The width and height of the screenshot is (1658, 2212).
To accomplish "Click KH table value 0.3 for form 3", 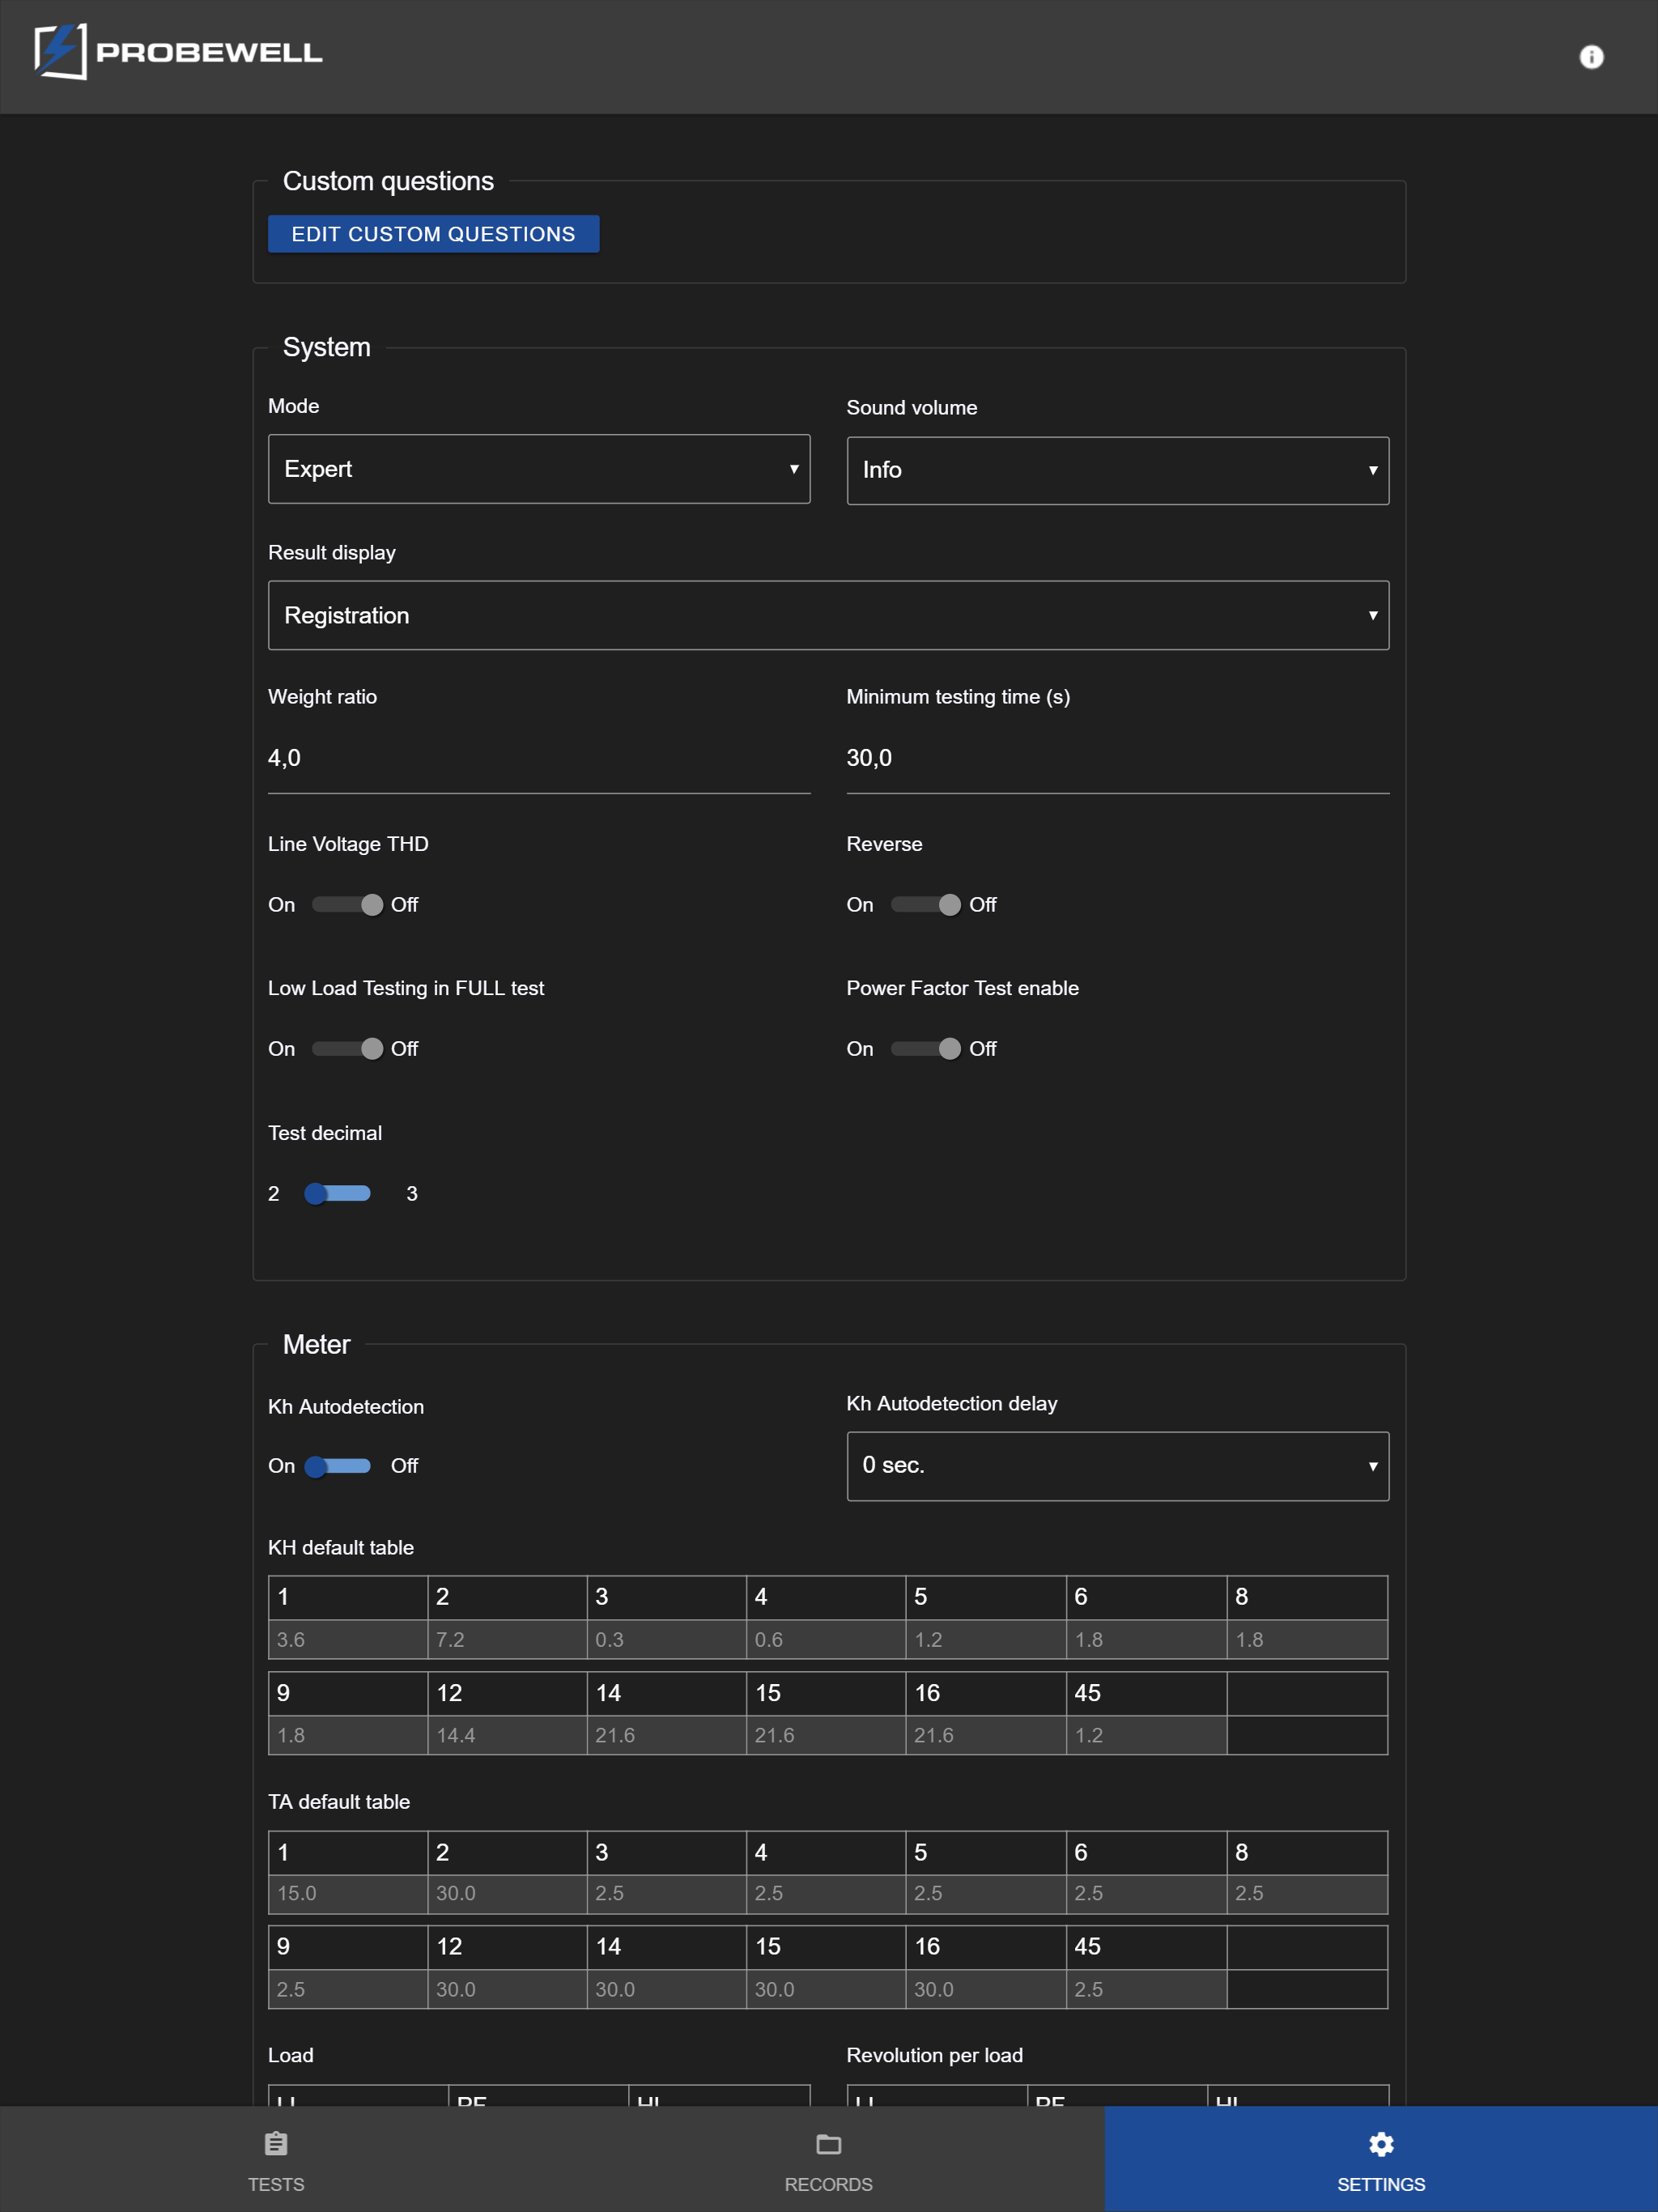I will pos(666,1639).
